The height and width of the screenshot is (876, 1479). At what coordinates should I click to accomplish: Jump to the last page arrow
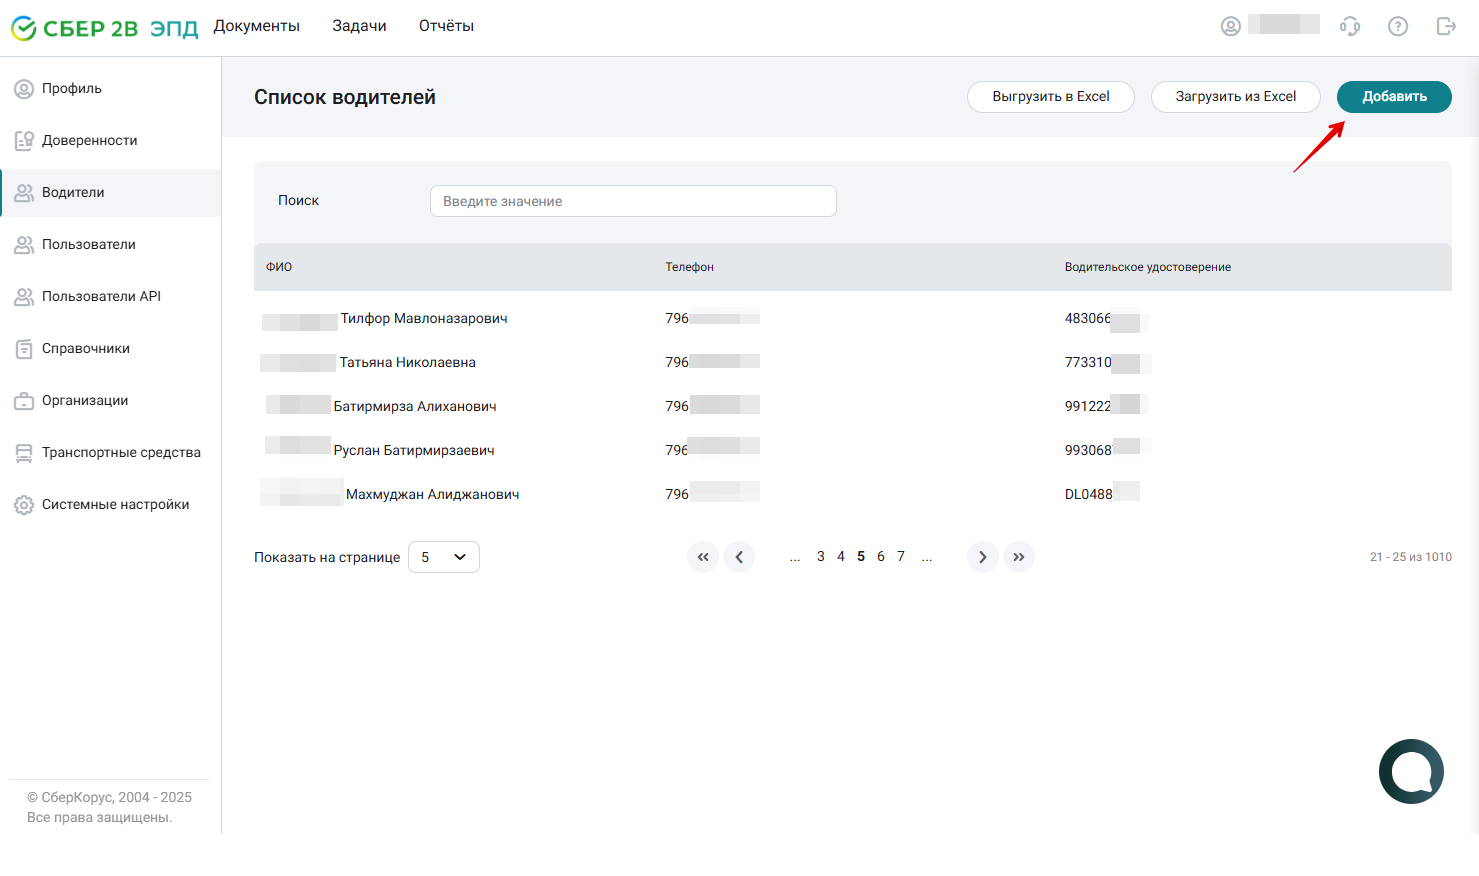1019,557
